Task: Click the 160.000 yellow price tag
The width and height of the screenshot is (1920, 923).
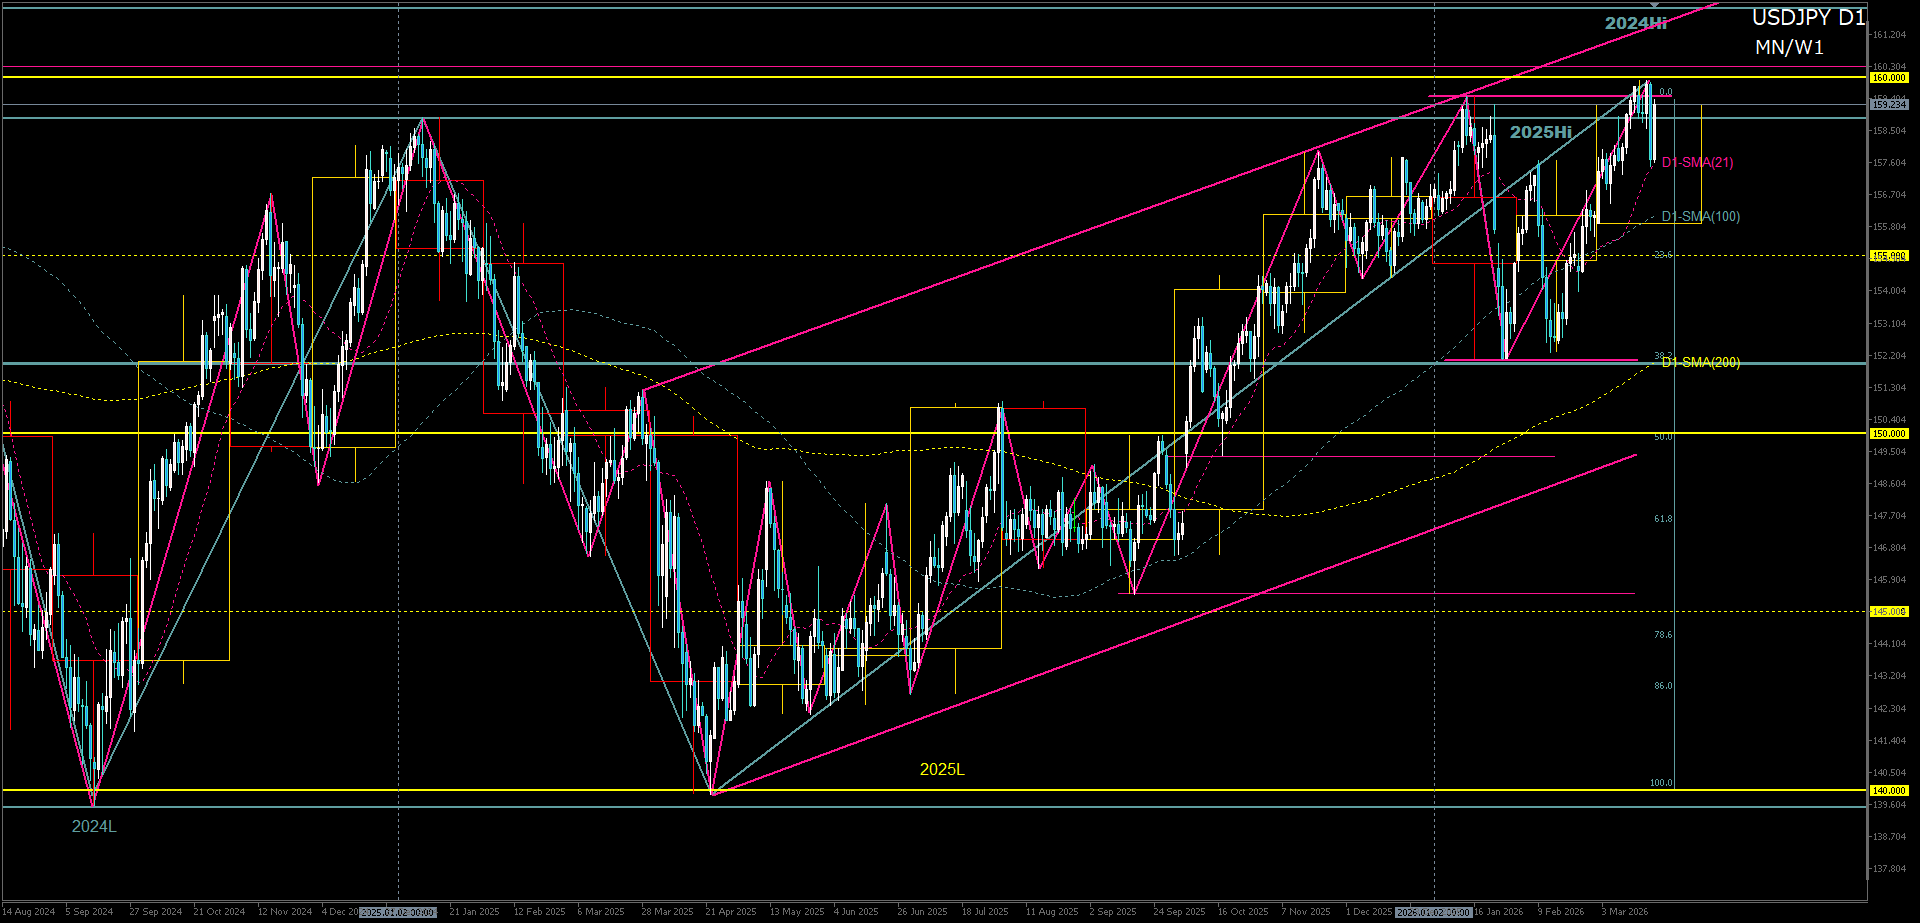Action: [x=1888, y=77]
